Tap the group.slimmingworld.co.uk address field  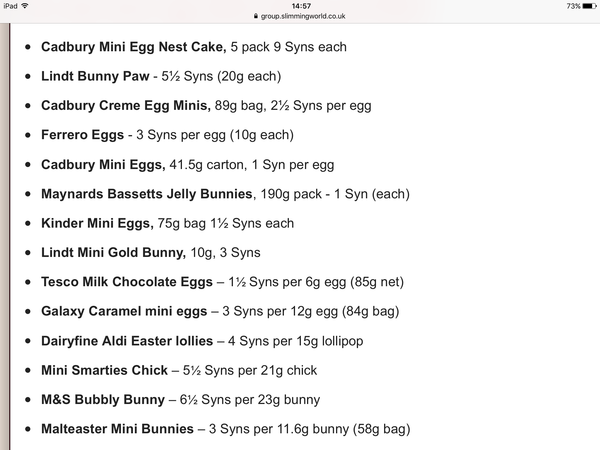[x=300, y=16]
